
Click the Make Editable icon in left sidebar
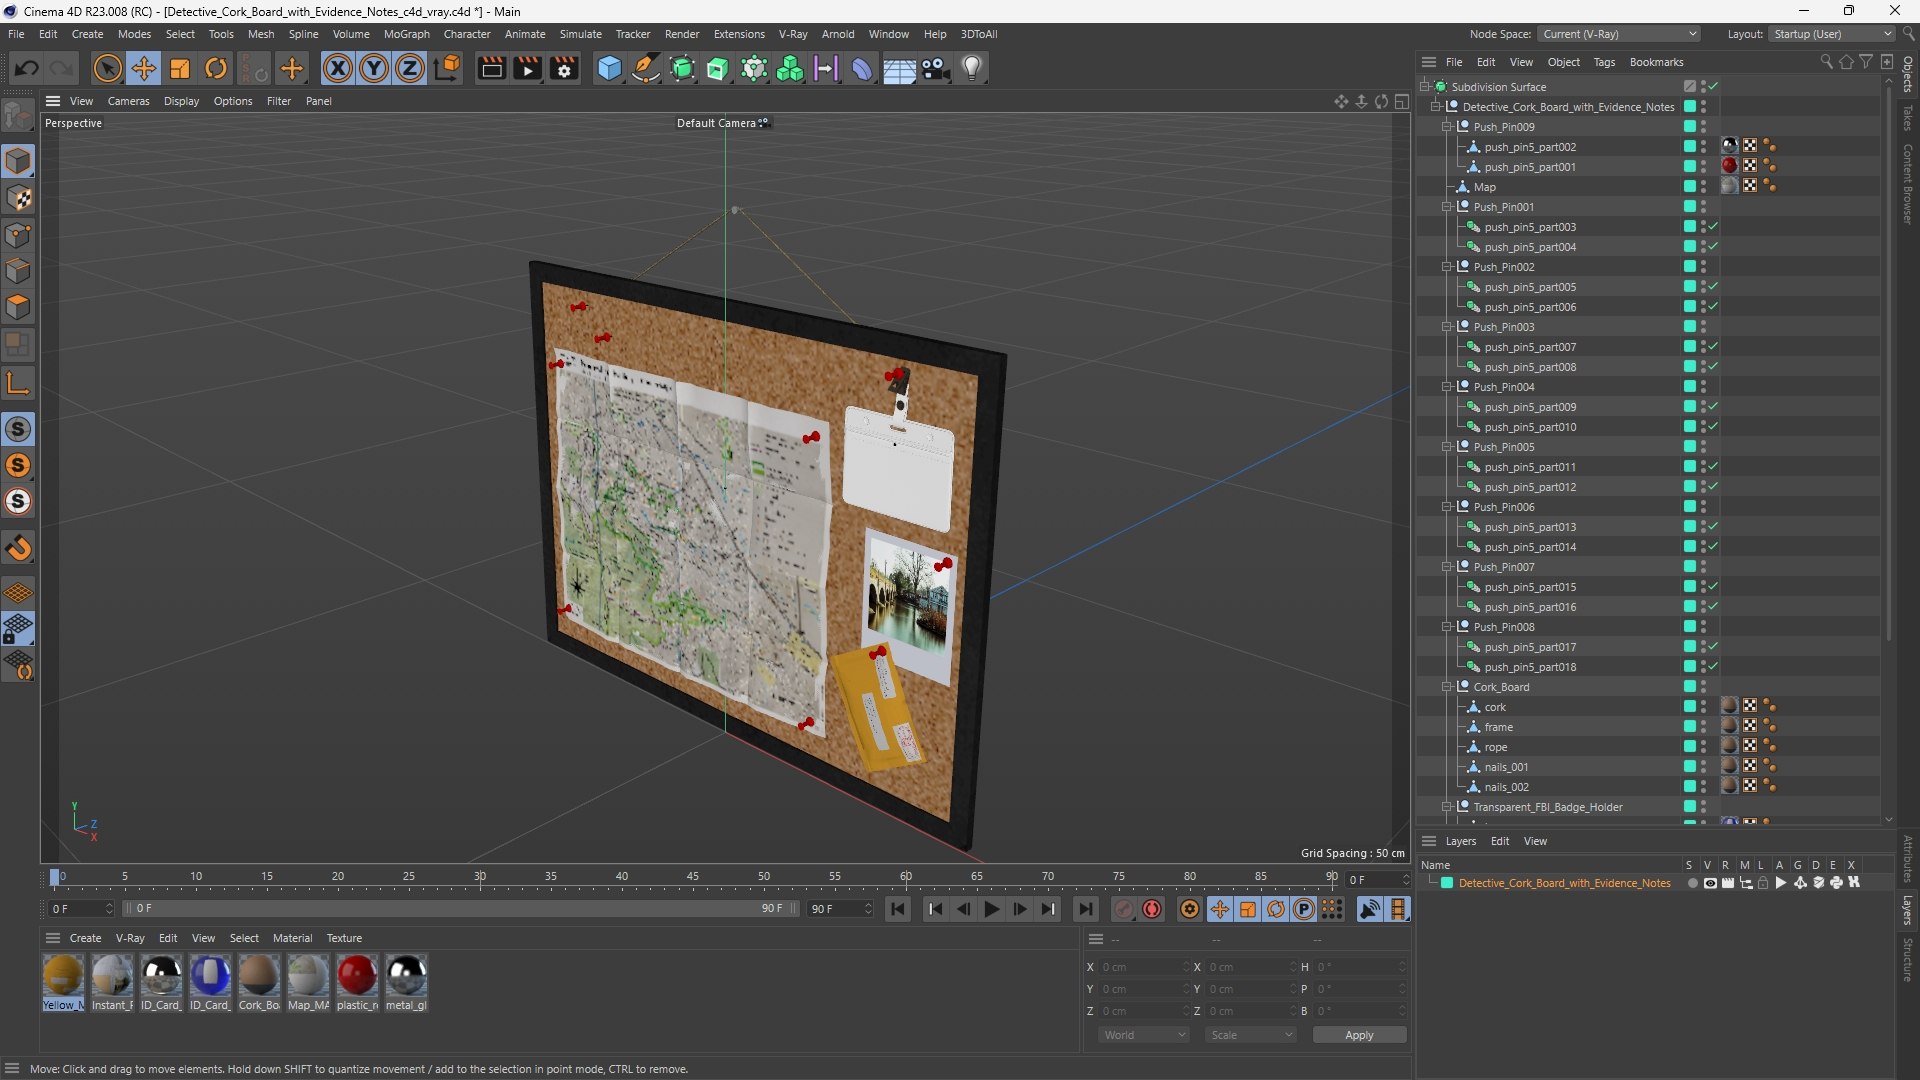tap(18, 116)
